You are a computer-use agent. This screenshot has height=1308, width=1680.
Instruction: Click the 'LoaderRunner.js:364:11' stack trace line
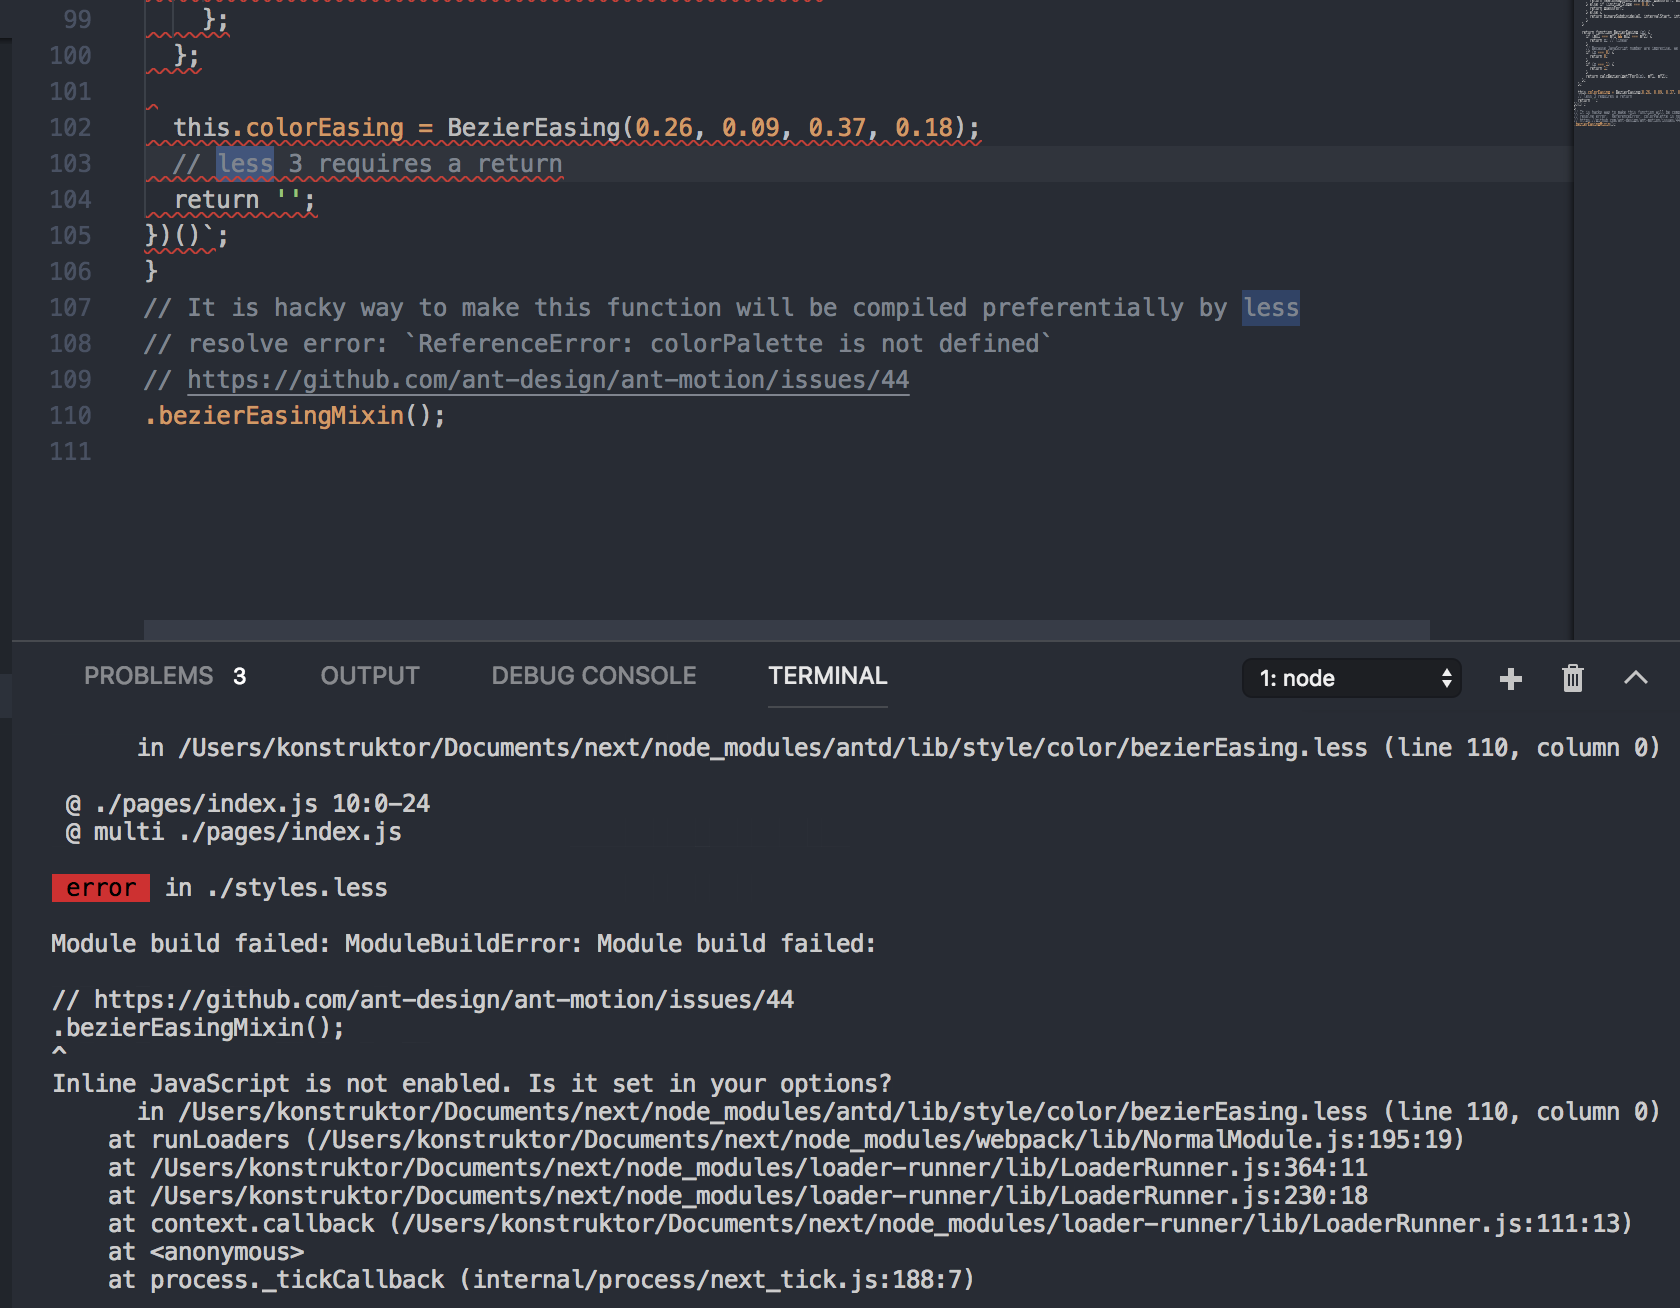(x=738, y=1168)
